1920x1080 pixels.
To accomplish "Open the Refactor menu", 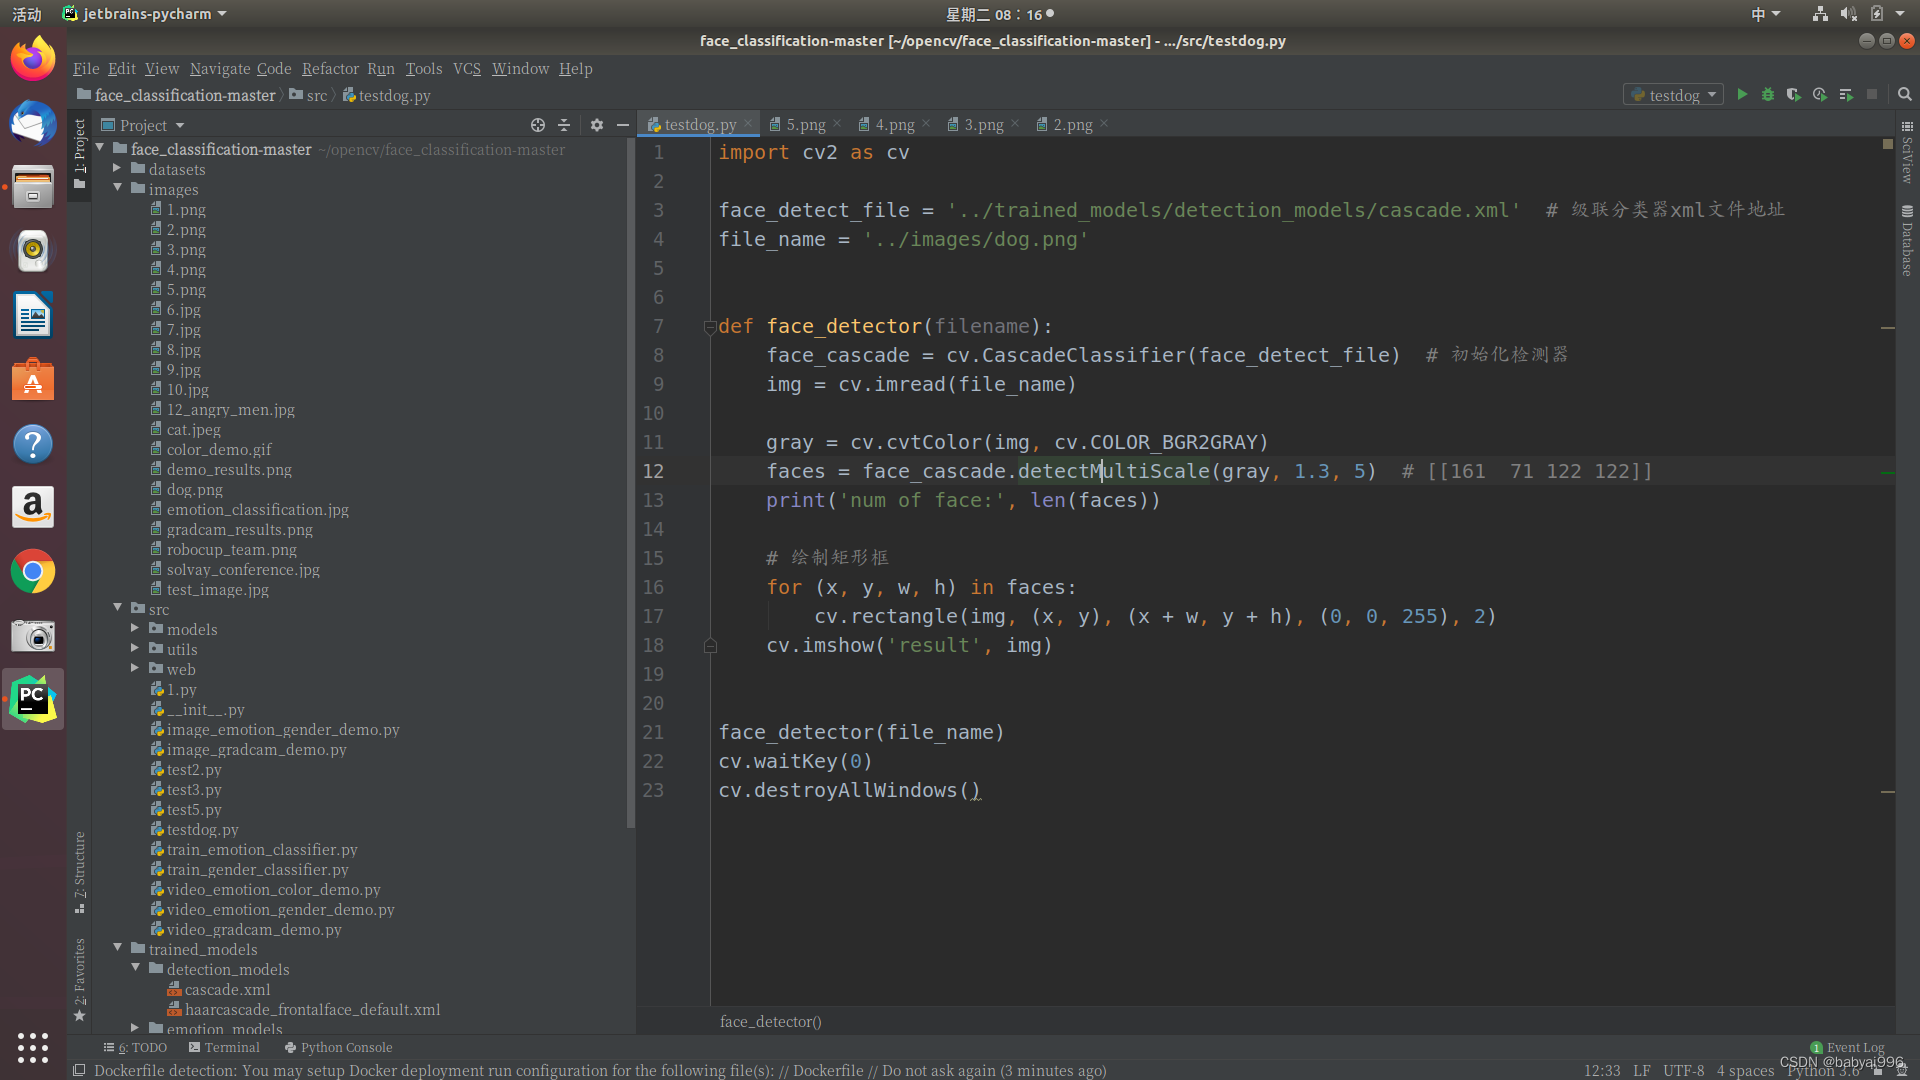I will coord(330,68).
